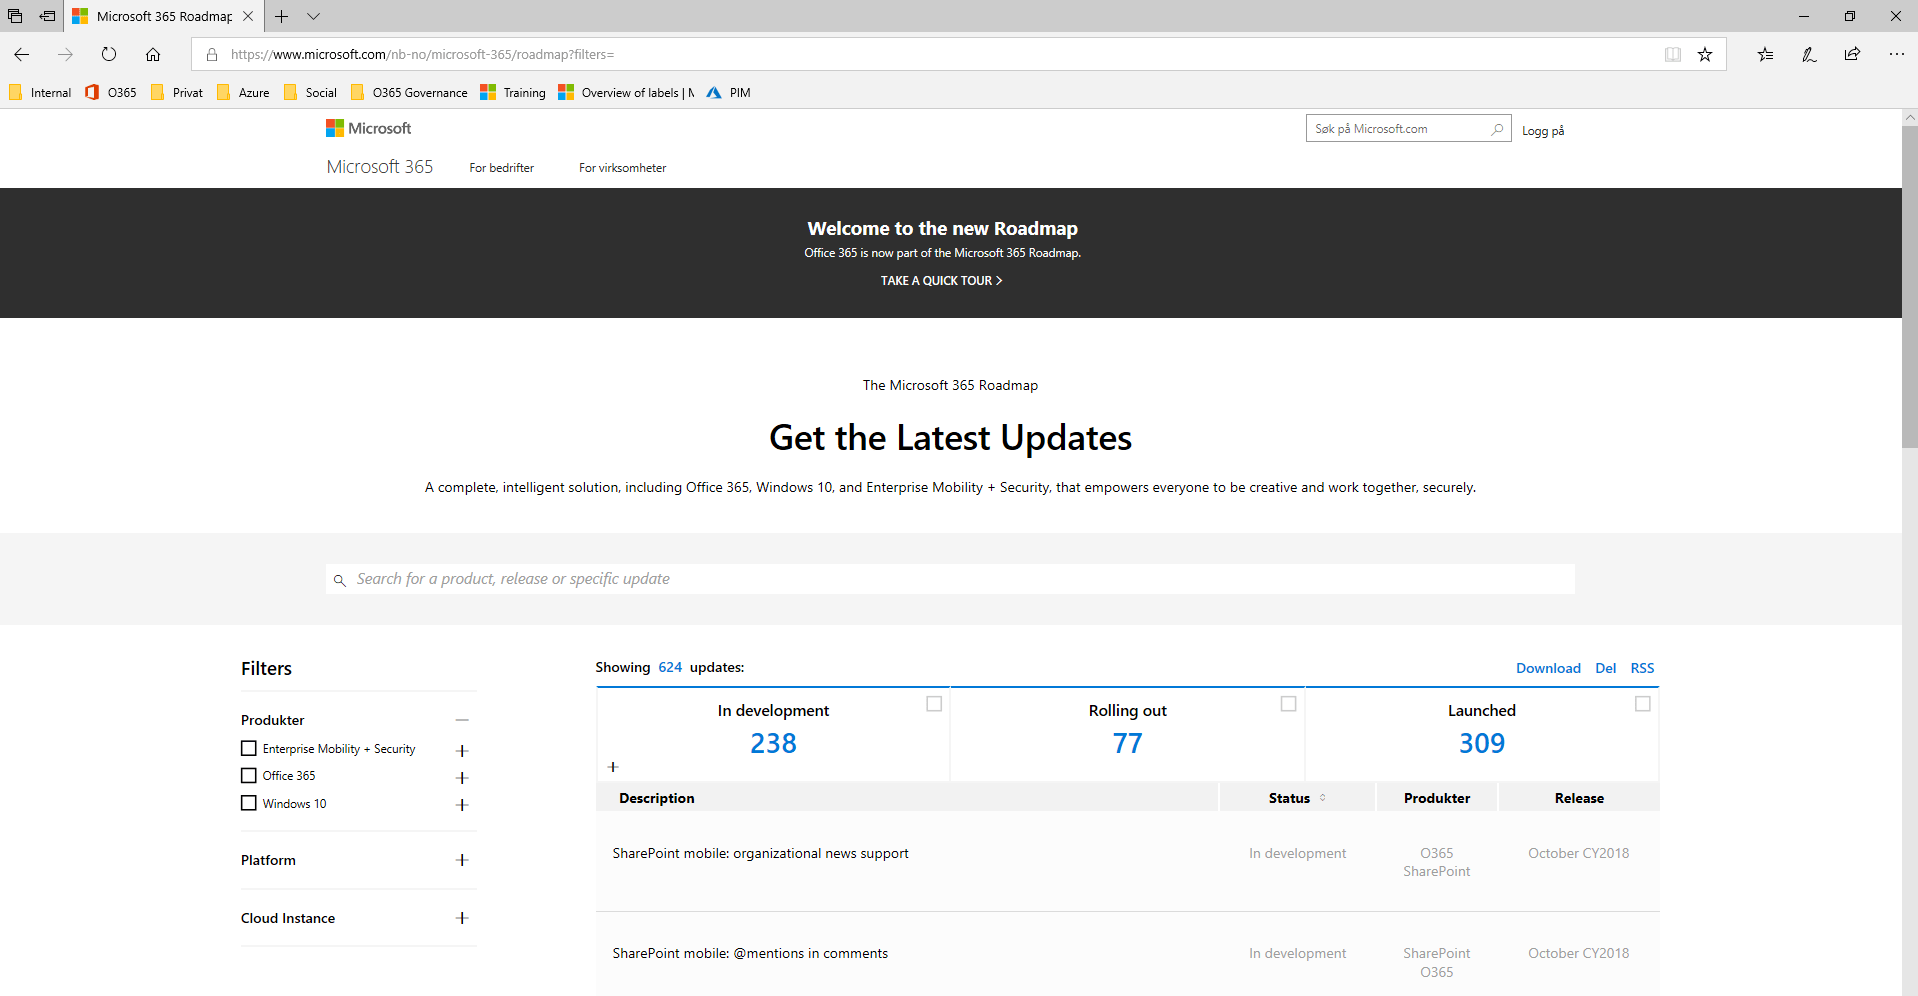This screenshot has height=996, width=1918.
Task: Open the Favorites hub icon
Action: tap(1764, 55)
